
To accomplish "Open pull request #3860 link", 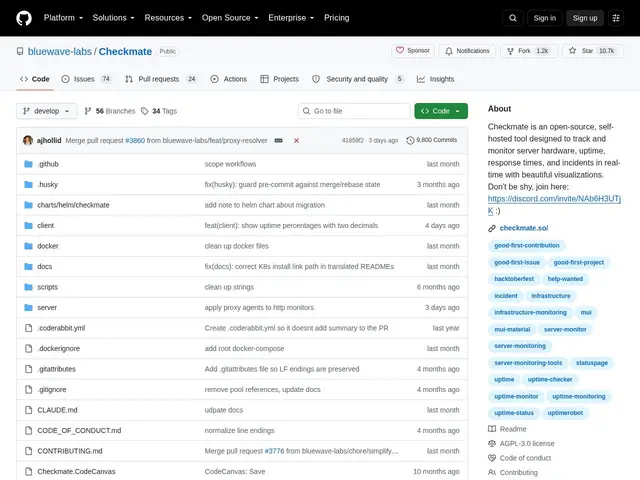I will 135,140.
